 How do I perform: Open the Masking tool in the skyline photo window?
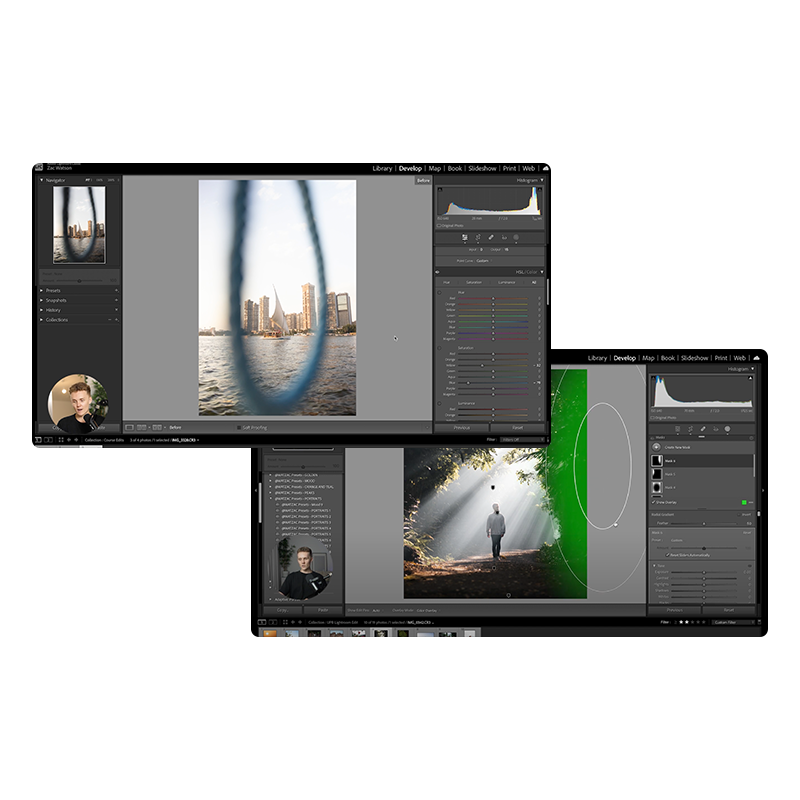click(x=516, y=237)
